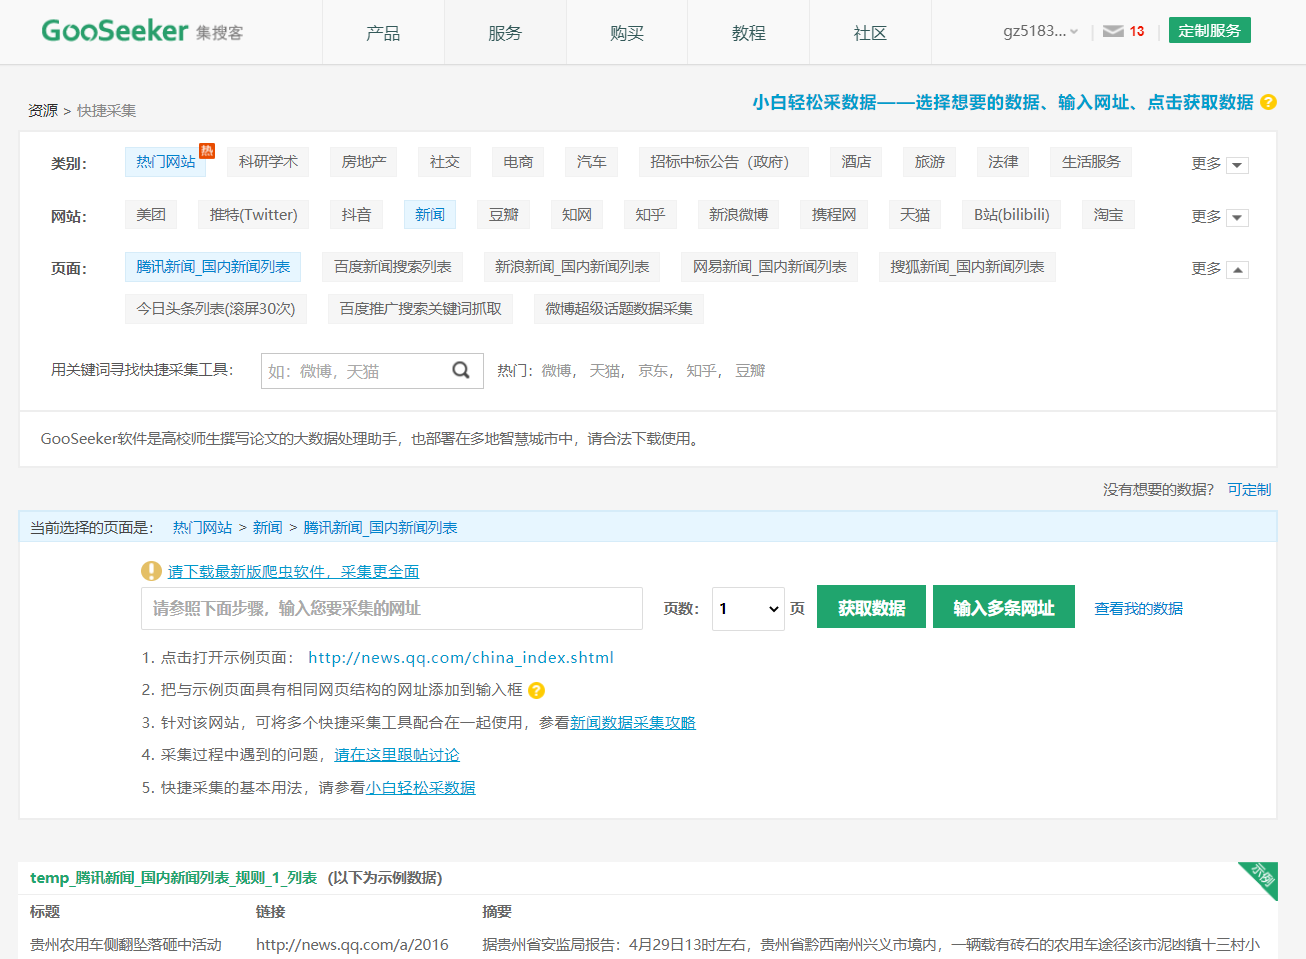Select the 知网 website
1306x959 pixels.
(577, 215)
